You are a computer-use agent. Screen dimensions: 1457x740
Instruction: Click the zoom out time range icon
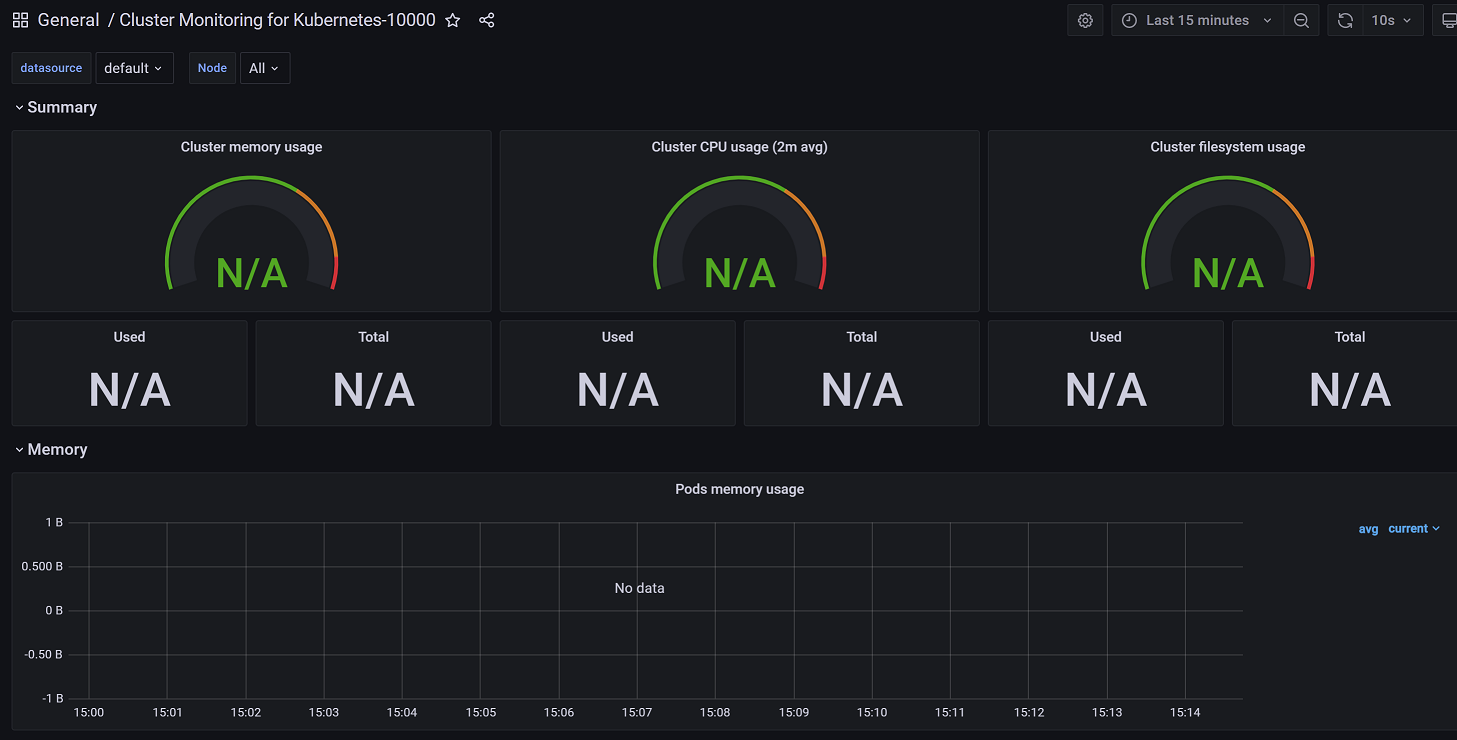[1301, 20]
